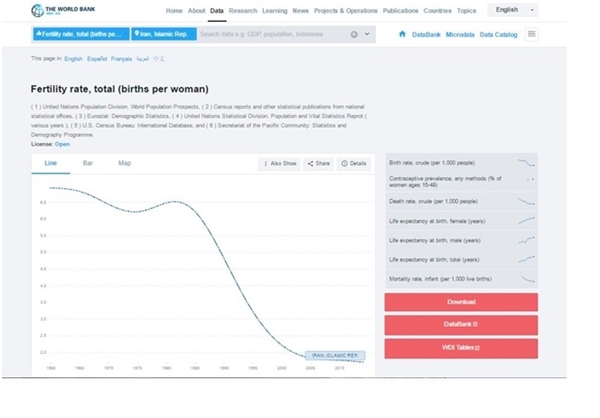600x418 pixels.
Task: Select Mortality rate, infant indicator
Action: click(x=461, y=279)
